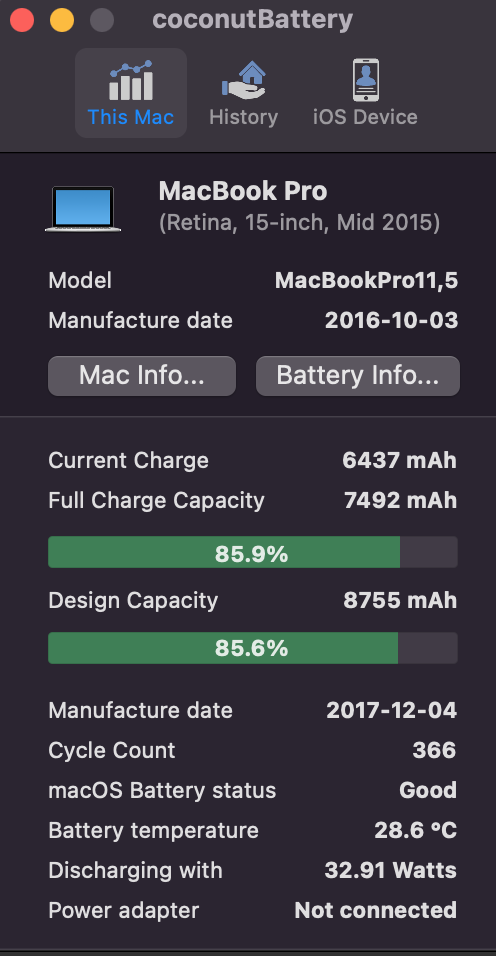Minimize the coconutBattery window
This screenshot has width=496, height=956.
click(62, 20)
